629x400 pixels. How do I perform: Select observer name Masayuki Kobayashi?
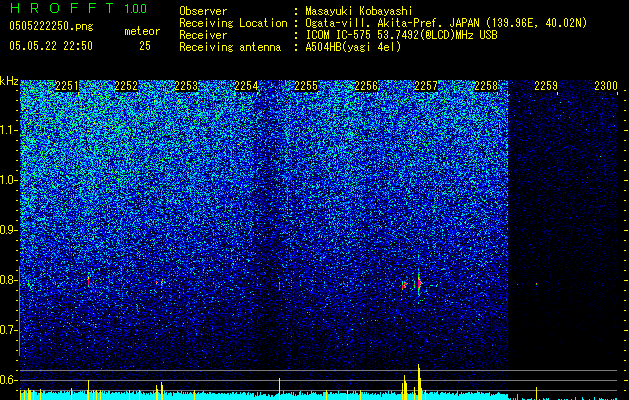pyautogui.click(x=359, y=11)
